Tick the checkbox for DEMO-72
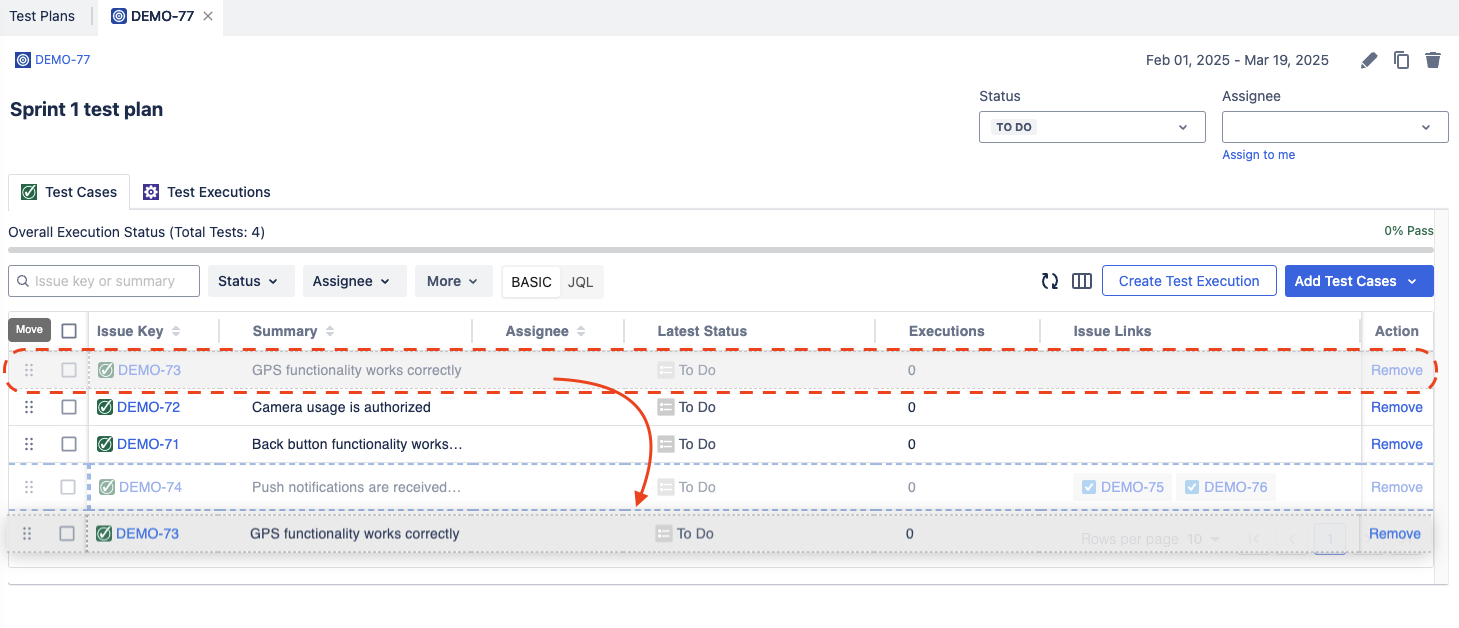 point(69,407)
